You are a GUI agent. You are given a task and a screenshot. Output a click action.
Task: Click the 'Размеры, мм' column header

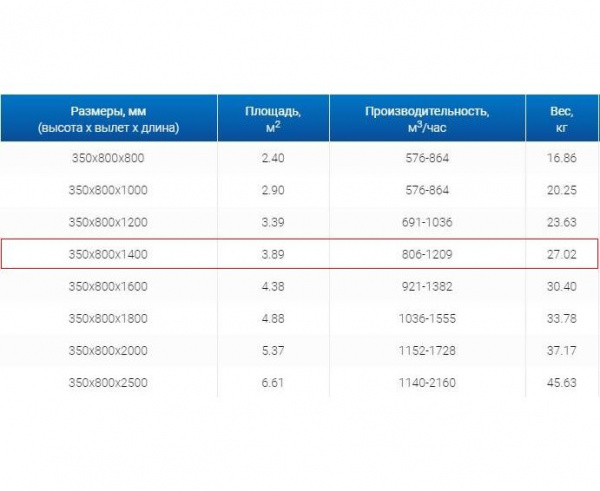[109, 119]
